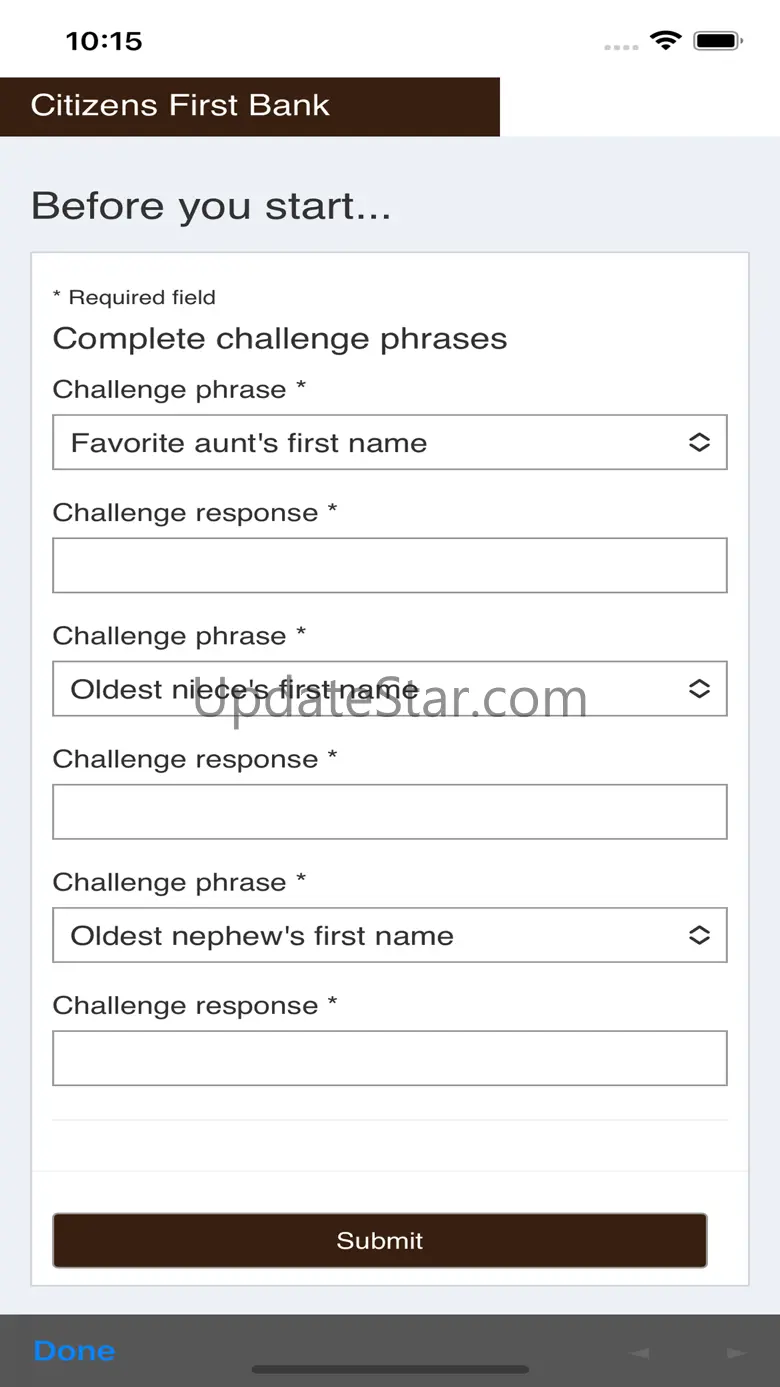Screen dimensions: 780x1387
Task: Tap Done in the keyboard toolbar
Action: pos(75,1350)
